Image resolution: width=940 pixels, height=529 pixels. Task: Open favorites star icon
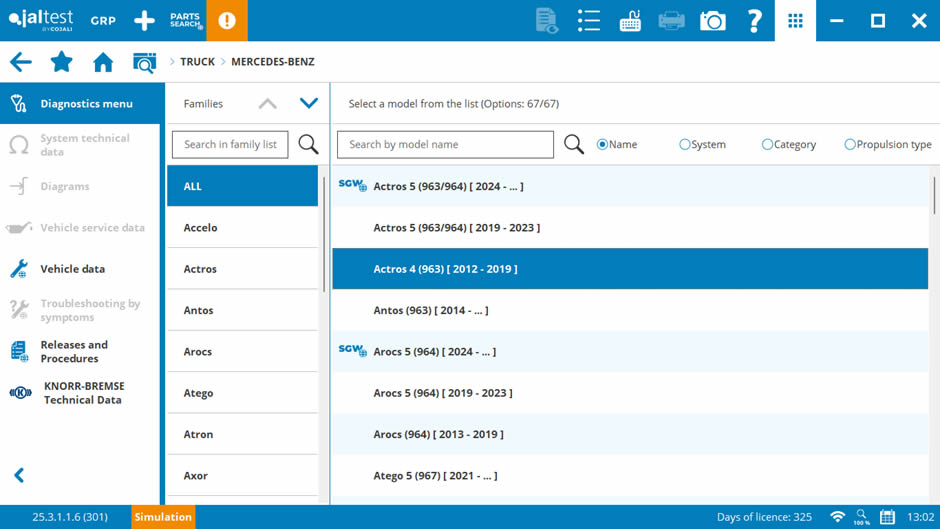[62, 61]
